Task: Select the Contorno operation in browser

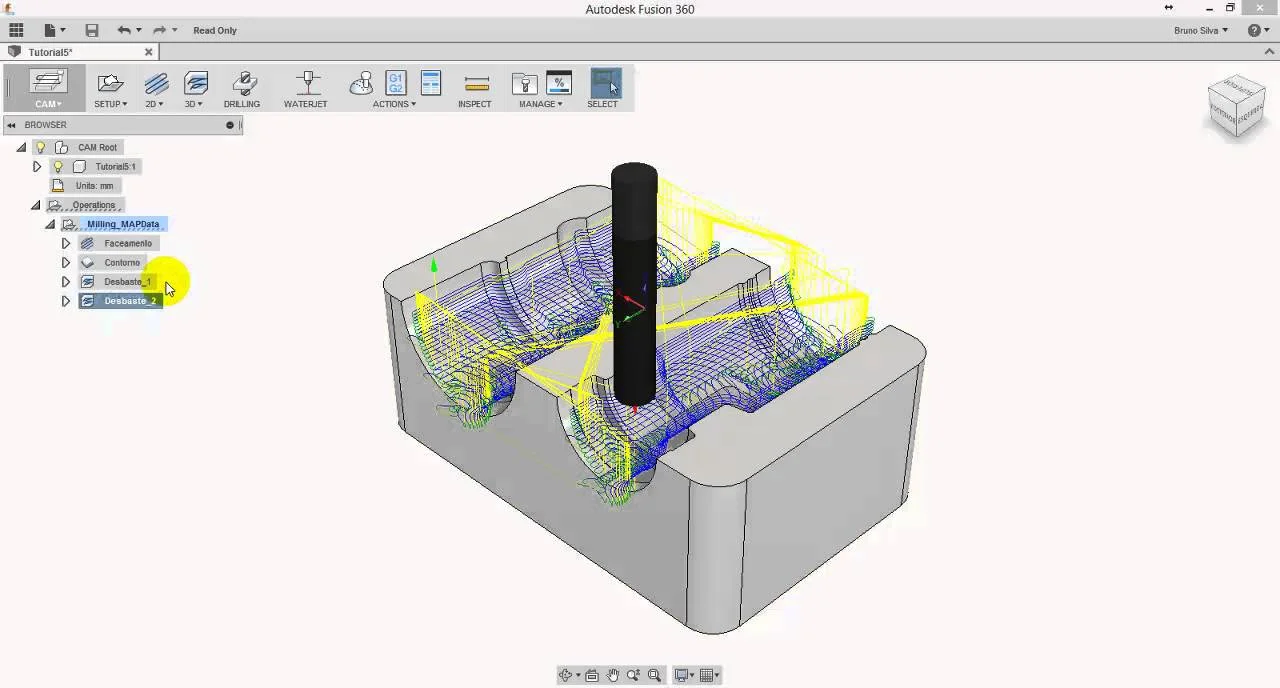Action: tap(122, 263)
